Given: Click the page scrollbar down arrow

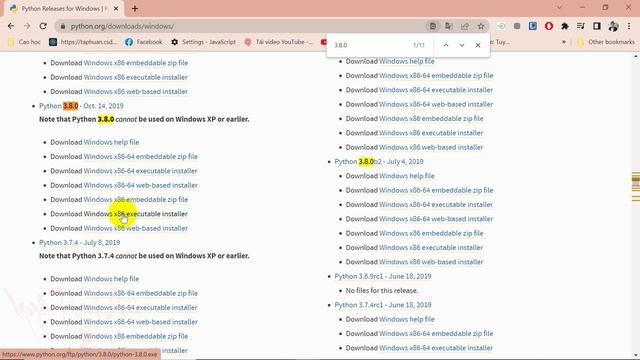Looking at the screenshot, I should pyautogui.click(x=636, y=356).
